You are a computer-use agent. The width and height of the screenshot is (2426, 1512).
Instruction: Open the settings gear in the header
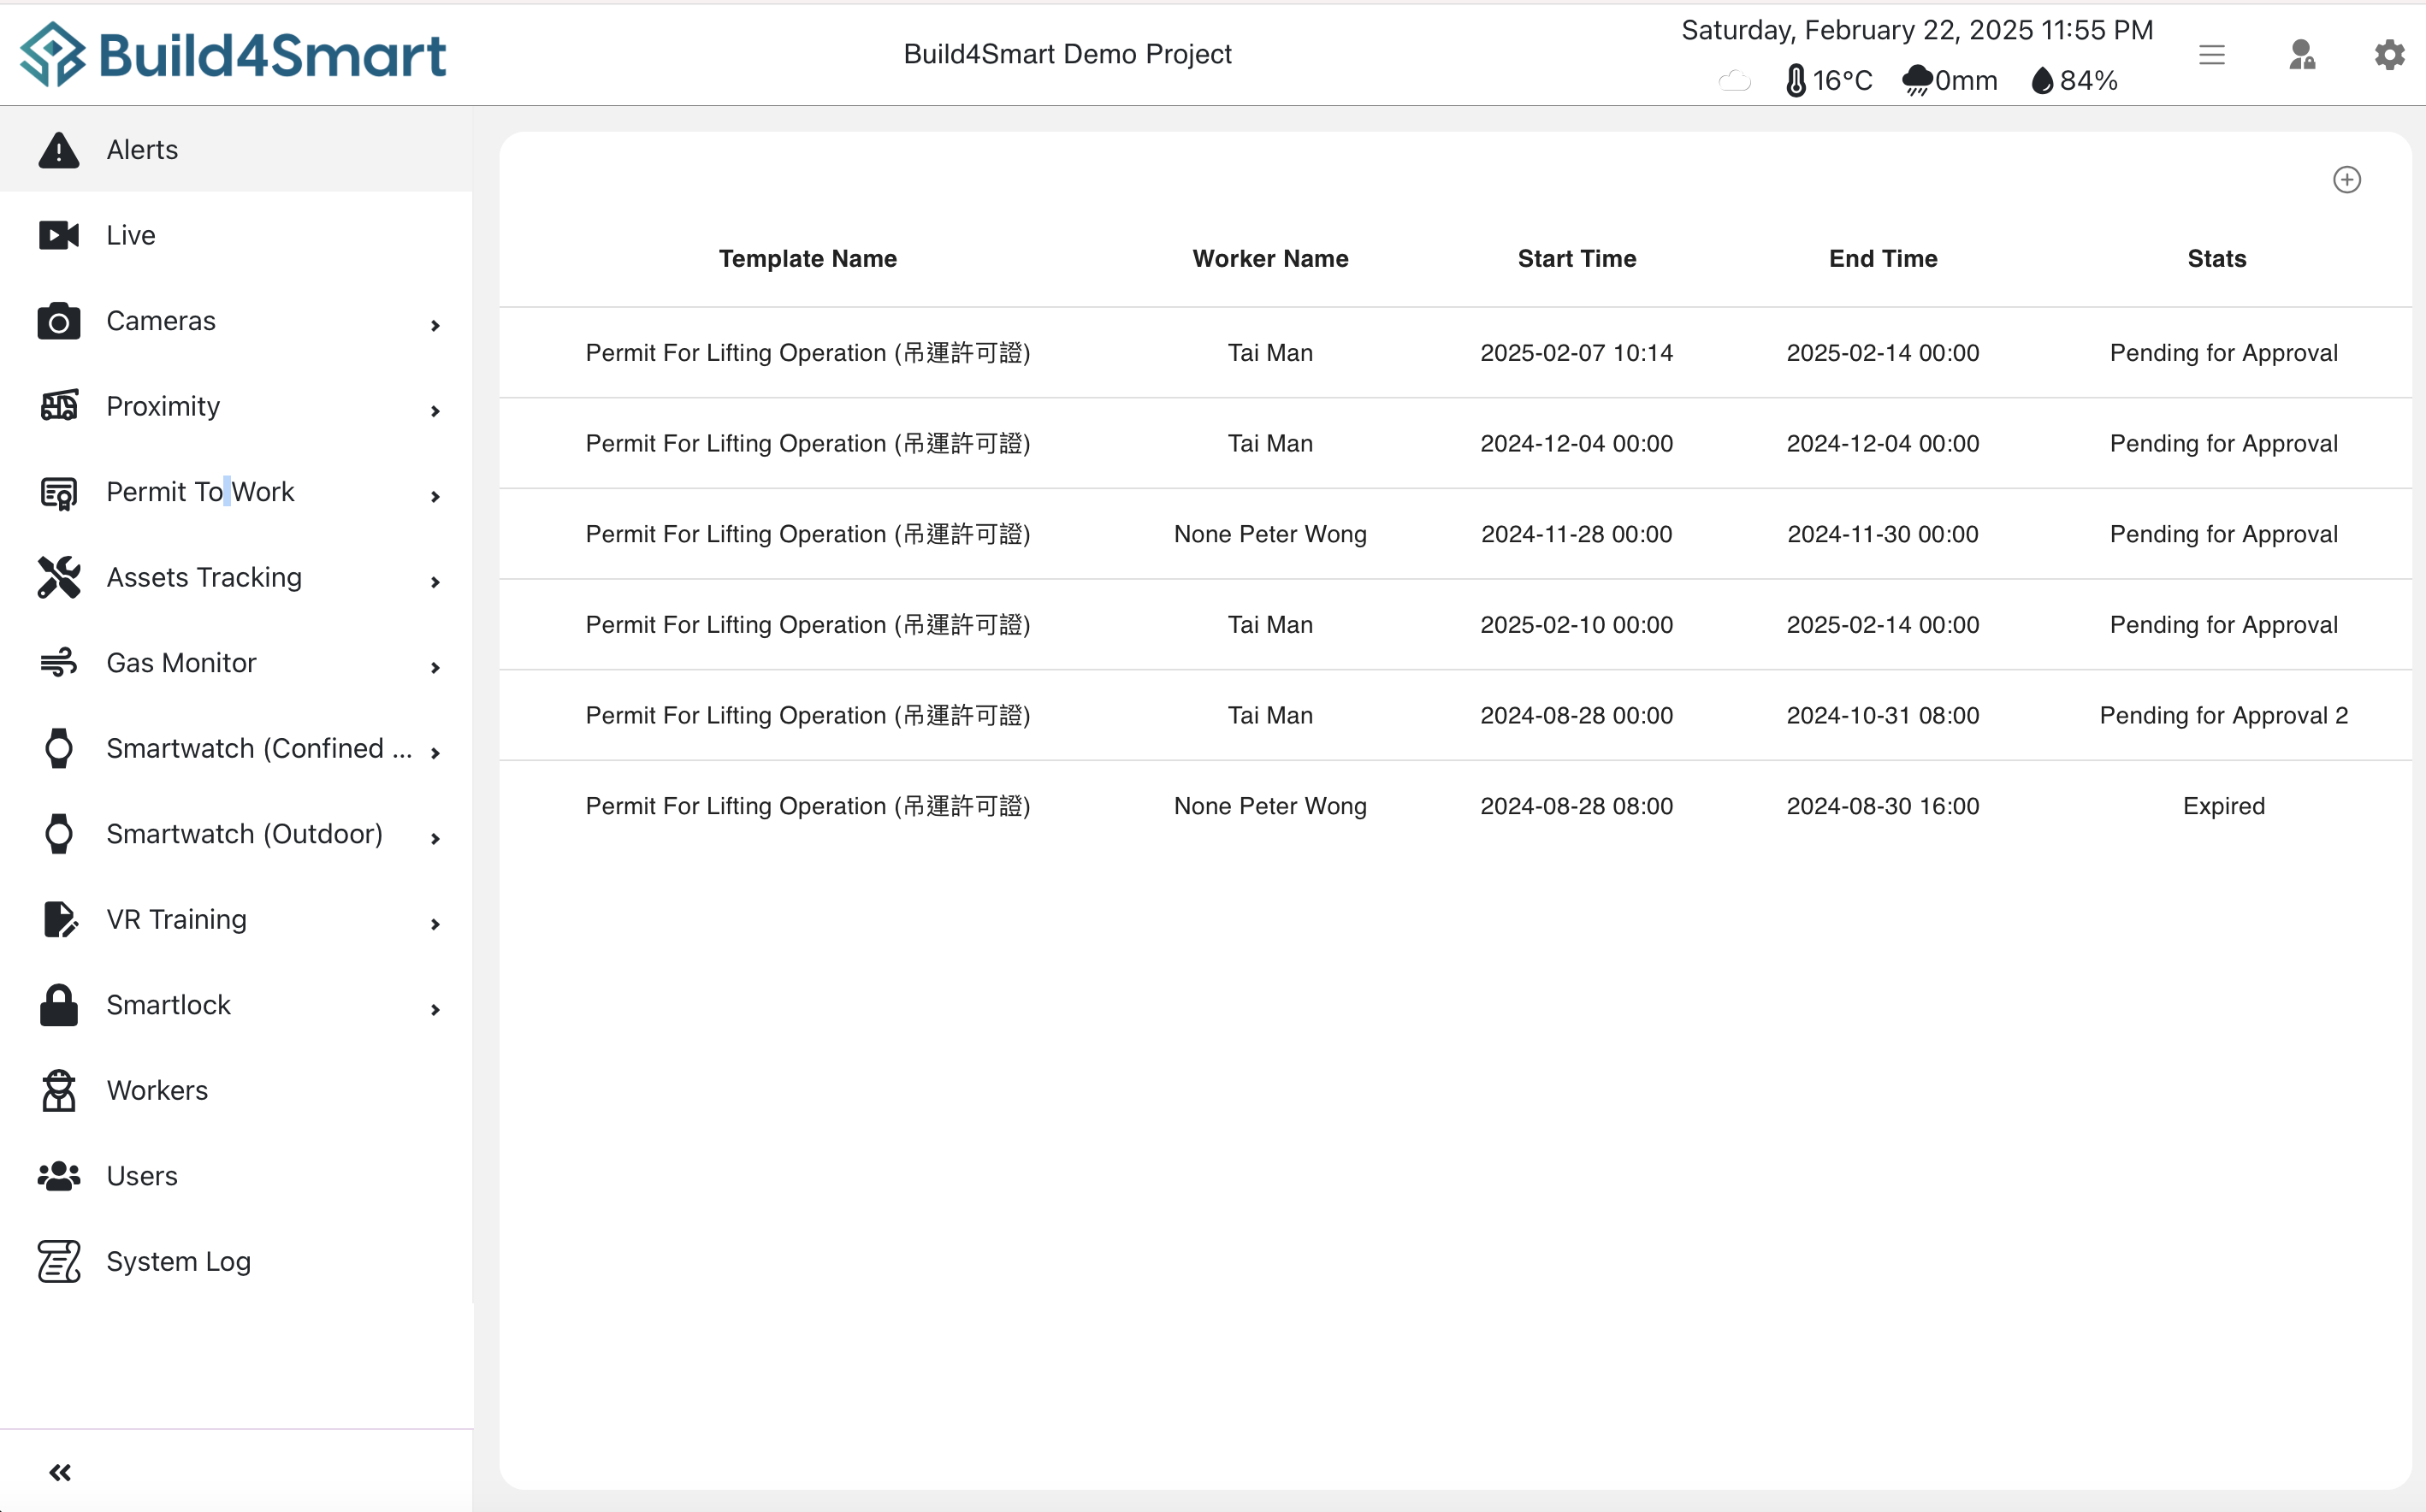click(x=2389, y=54)
